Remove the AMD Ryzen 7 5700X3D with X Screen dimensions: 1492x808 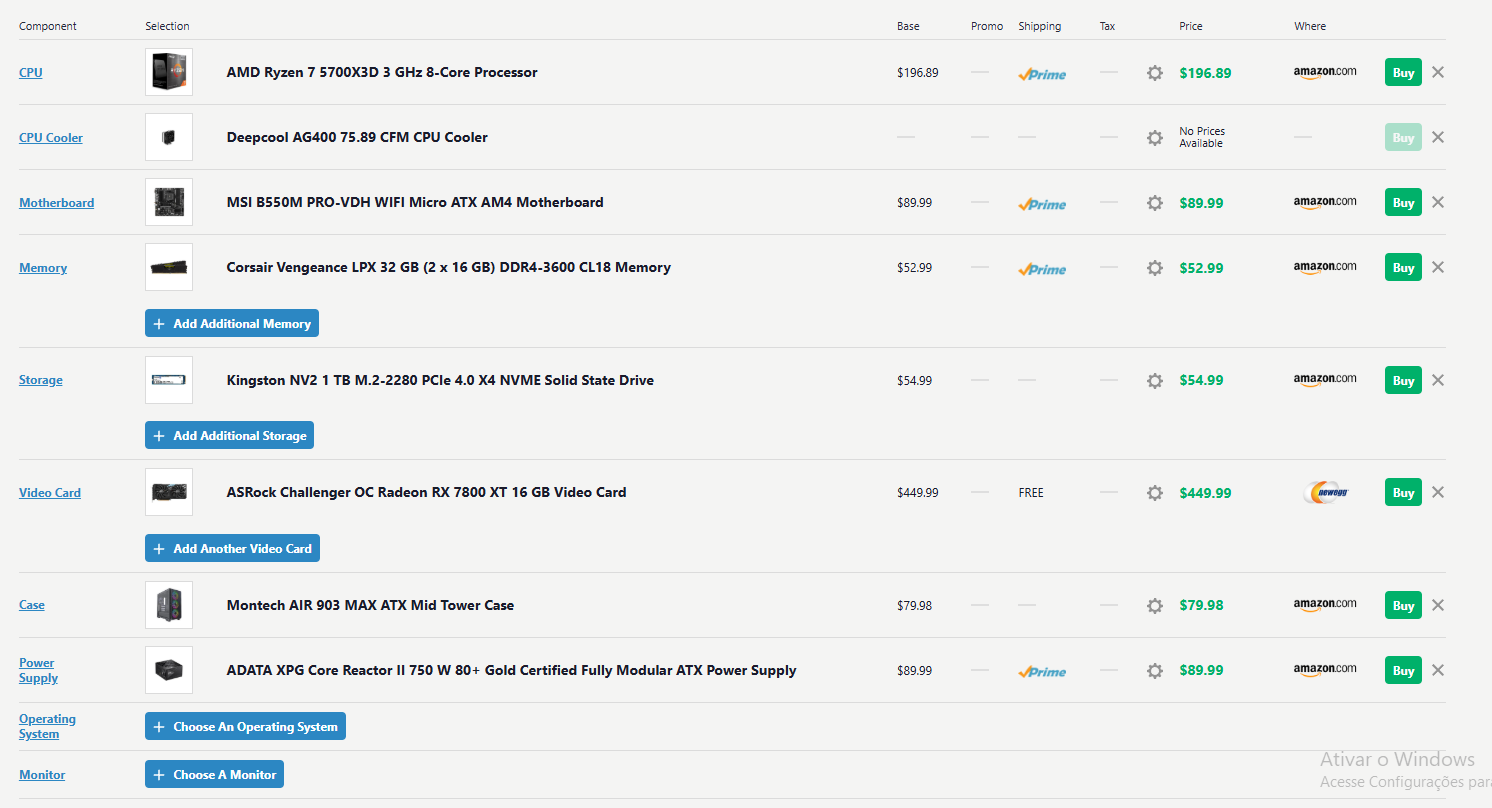pos(1438,72)
